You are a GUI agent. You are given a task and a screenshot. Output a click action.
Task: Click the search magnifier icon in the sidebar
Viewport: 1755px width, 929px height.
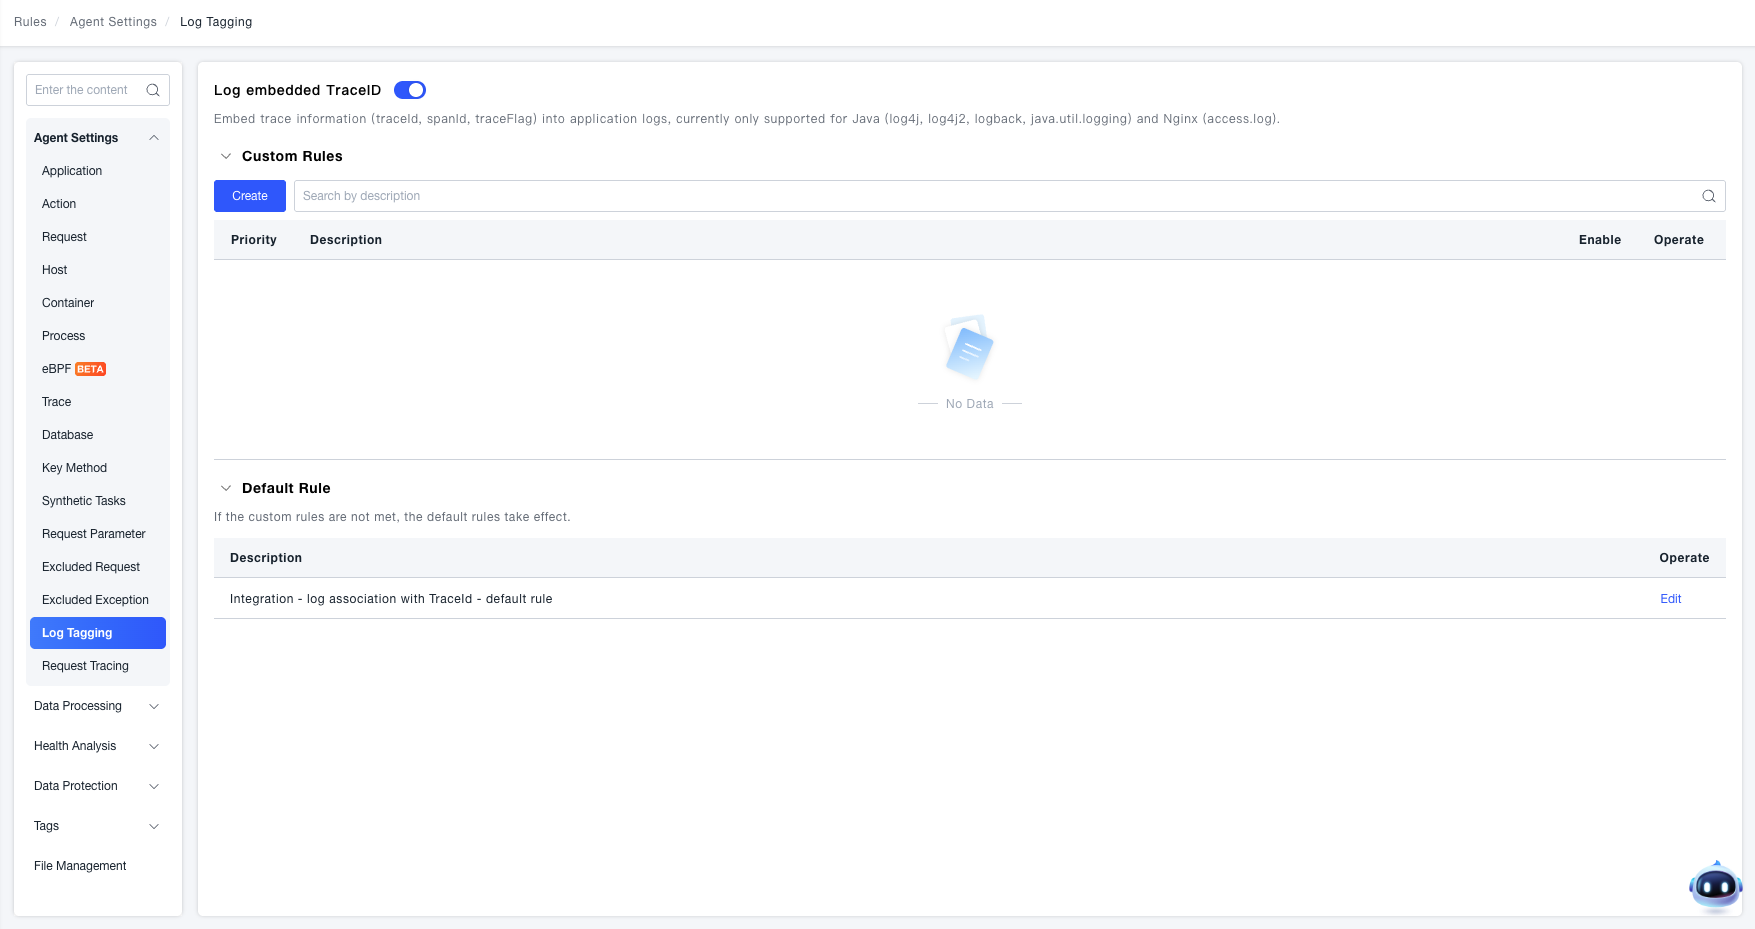[153, 90]
